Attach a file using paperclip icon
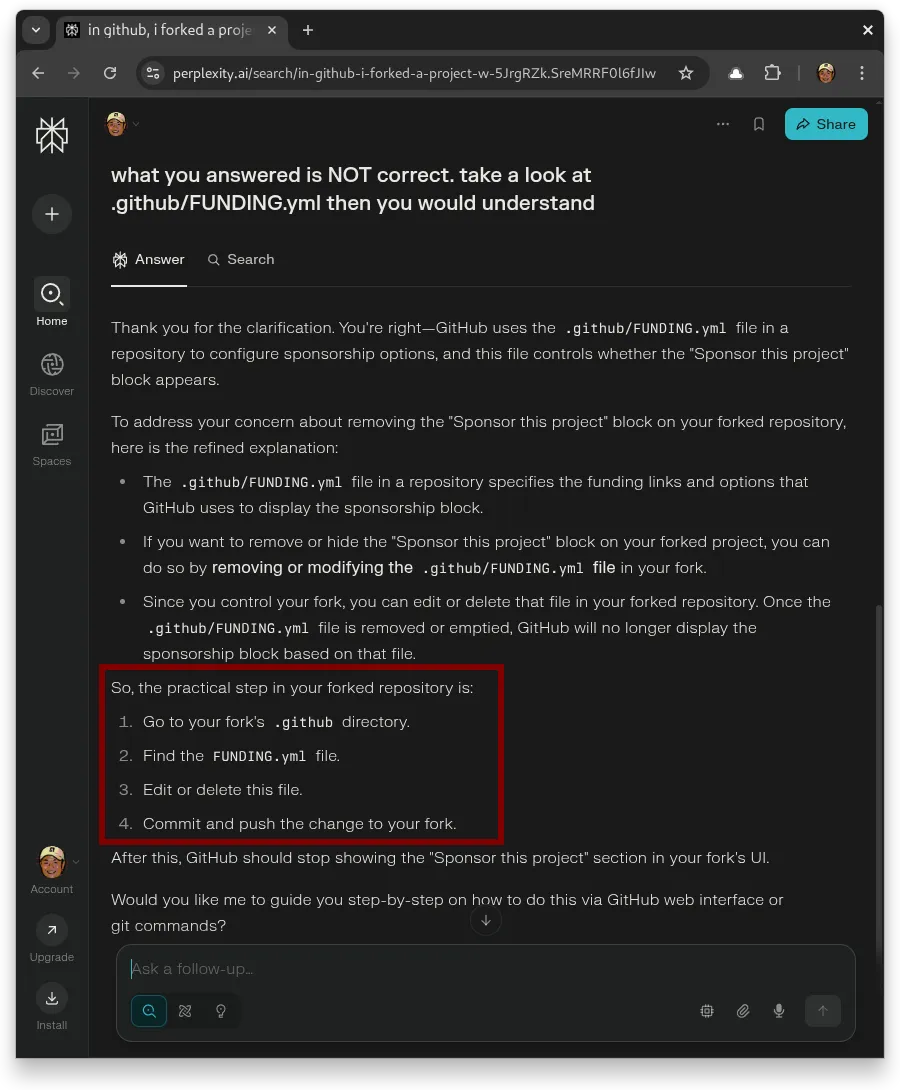Screen dimensions: 900x1090 (x=743, y=1011)
